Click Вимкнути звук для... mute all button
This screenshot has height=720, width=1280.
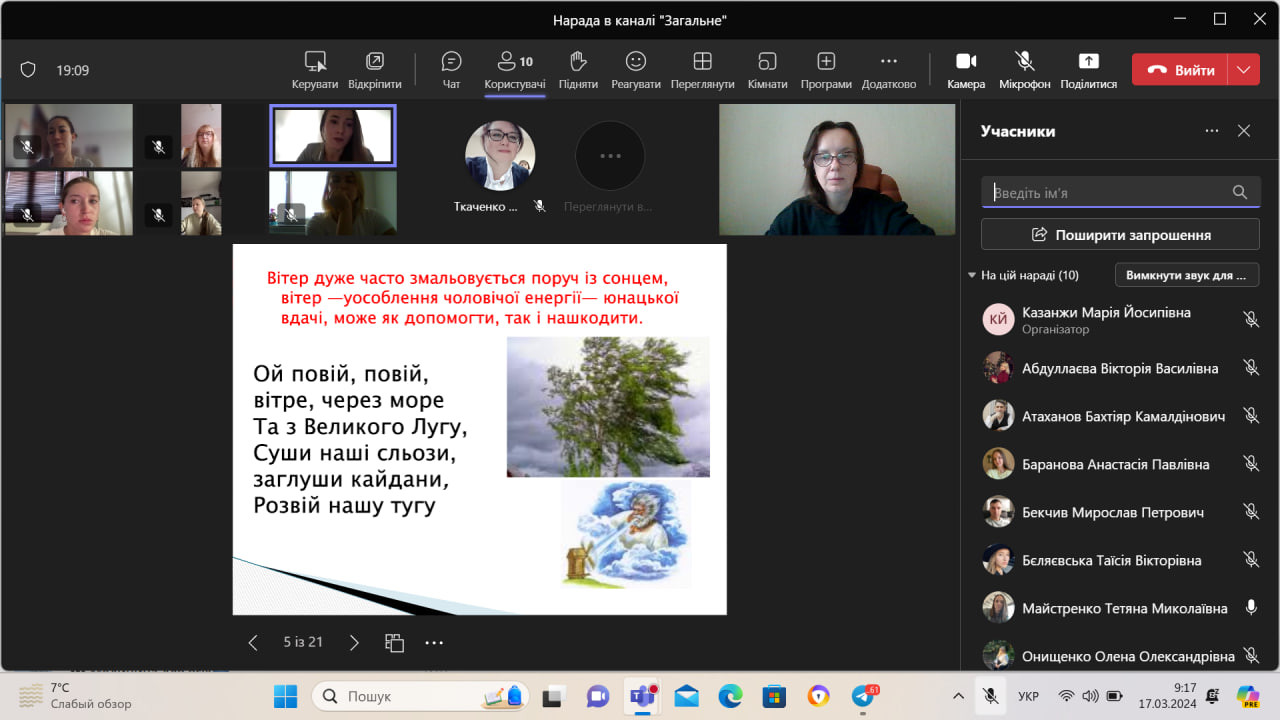click(x=1187, y=275)
